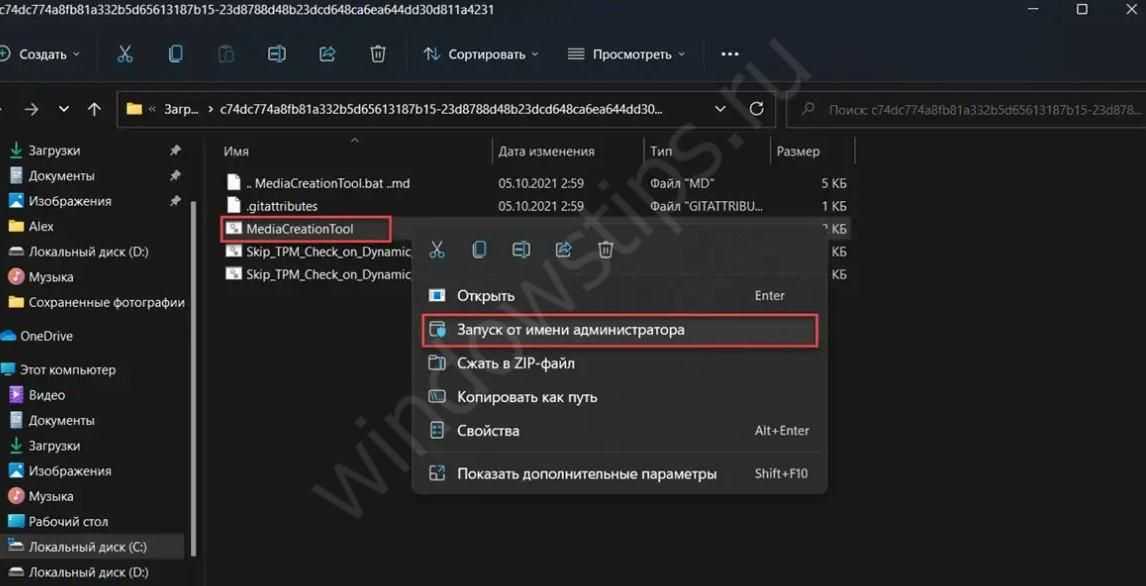Open the Просмотреть view dropdown
Viewport: 1146px width, 586px height.
[x=626, y=54]
